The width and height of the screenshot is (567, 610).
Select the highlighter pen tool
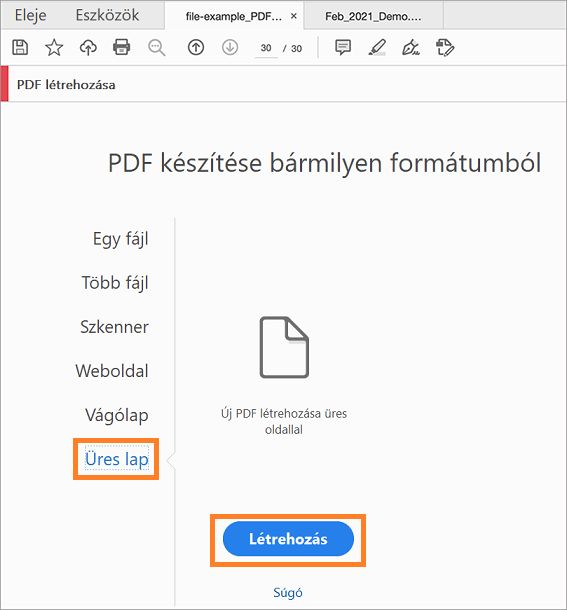click(377, 47)
